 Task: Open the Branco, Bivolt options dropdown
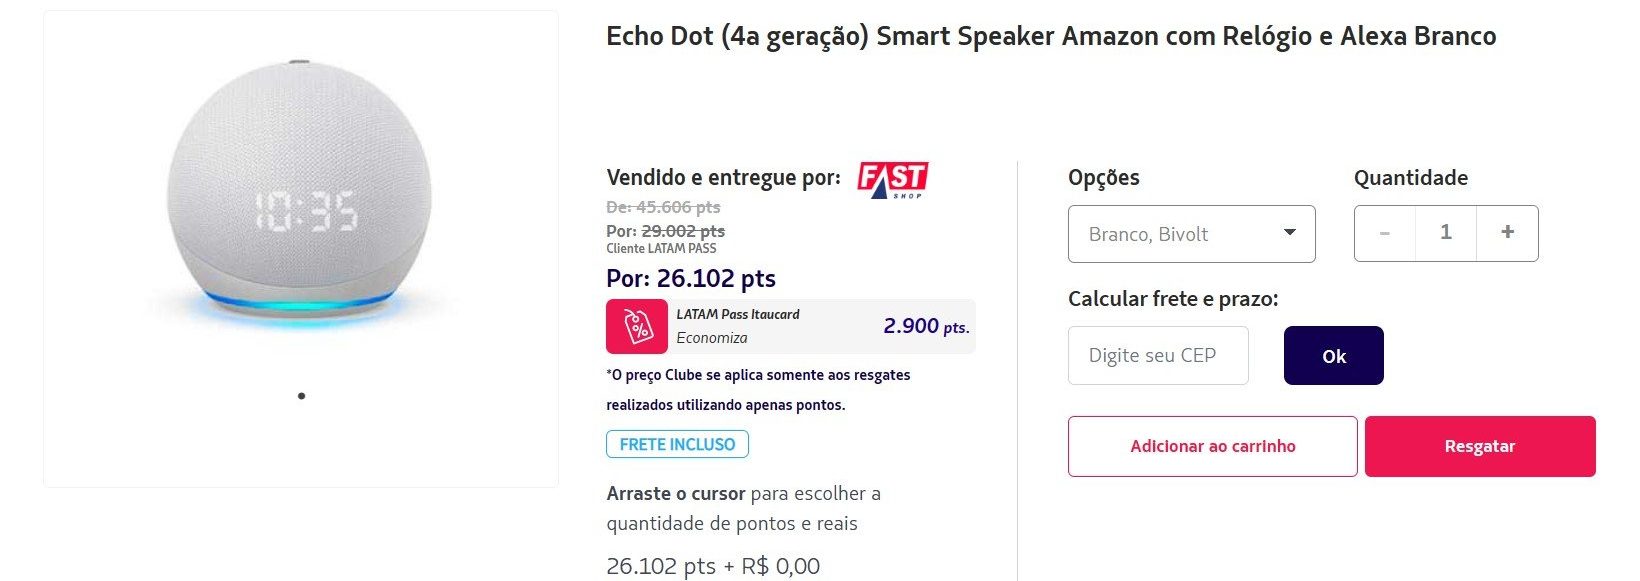click(x=1192, y=234)
